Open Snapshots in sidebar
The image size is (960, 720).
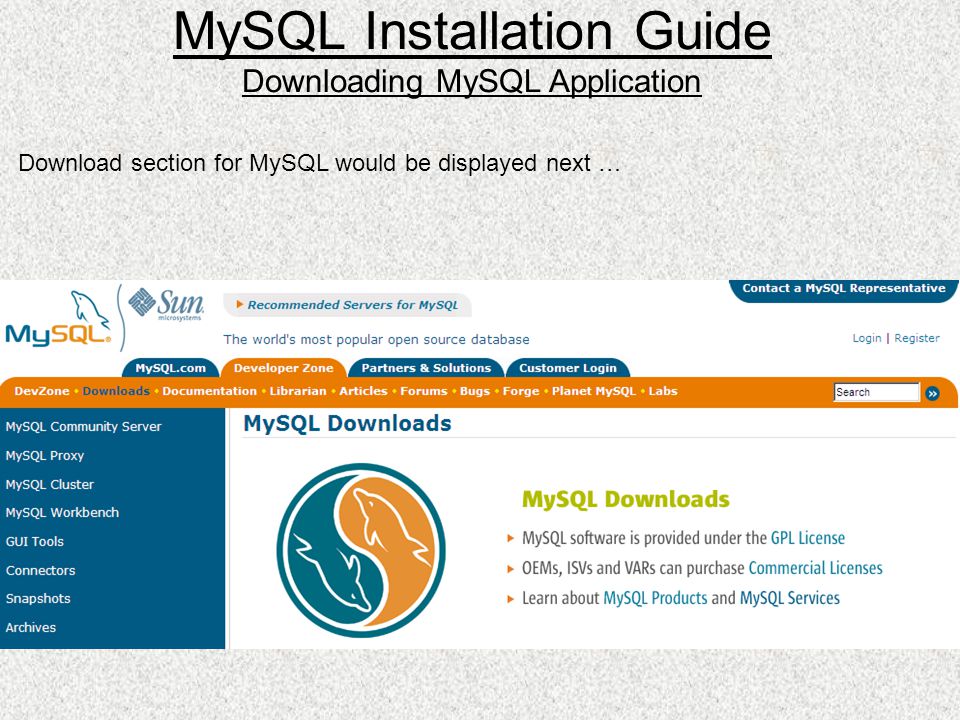coord(38,598)
